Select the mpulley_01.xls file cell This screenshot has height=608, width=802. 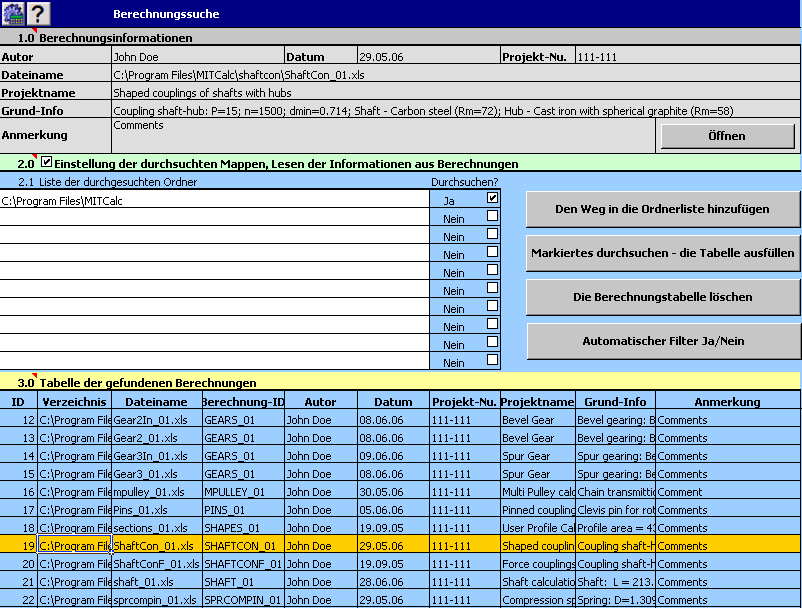click(x=157, y=492)
